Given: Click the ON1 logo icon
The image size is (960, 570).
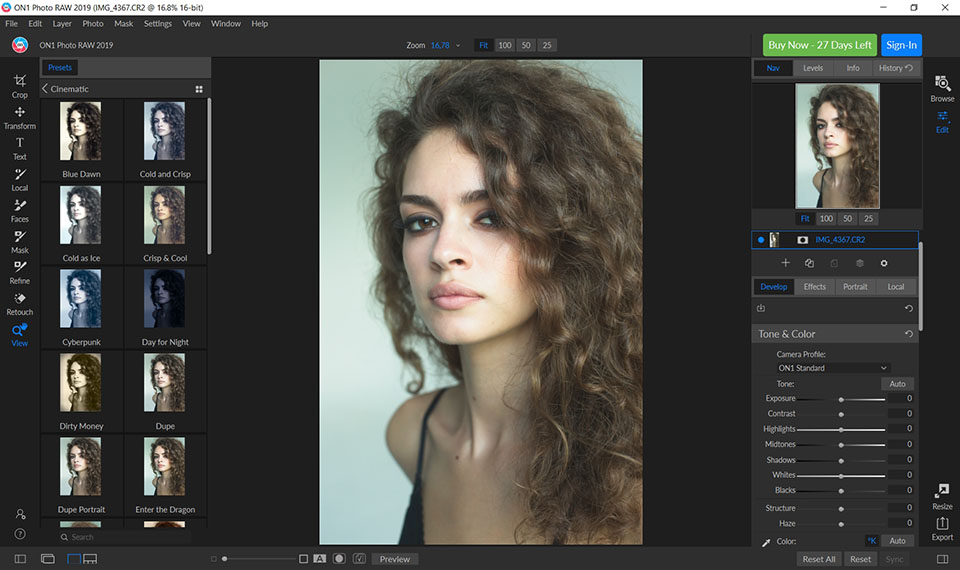Looking at the screenshot, I should [20, 45].
